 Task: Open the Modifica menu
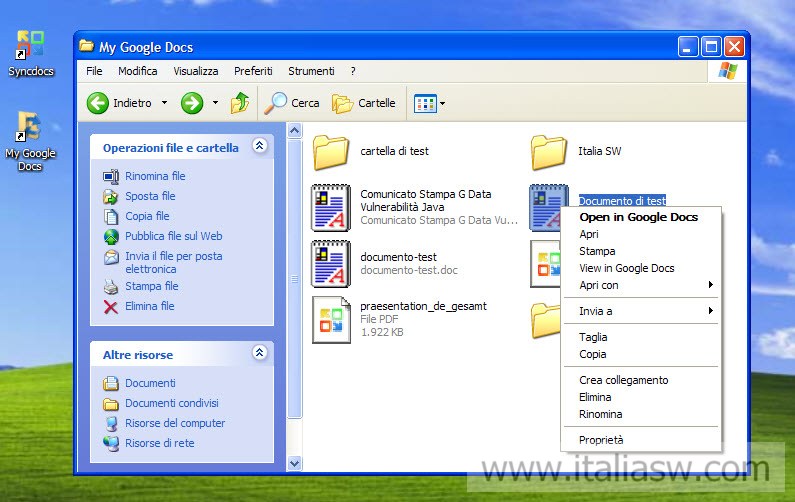tap(137, 71)
